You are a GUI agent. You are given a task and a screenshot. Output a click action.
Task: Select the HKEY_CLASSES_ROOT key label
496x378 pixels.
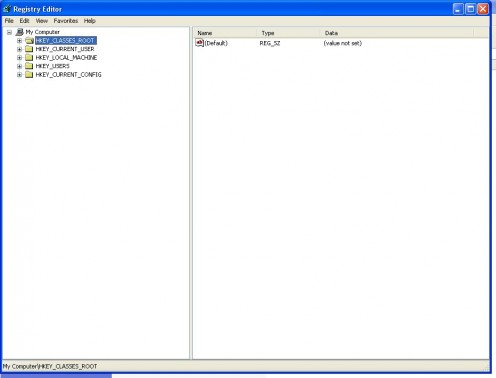(x=66, y=41)
